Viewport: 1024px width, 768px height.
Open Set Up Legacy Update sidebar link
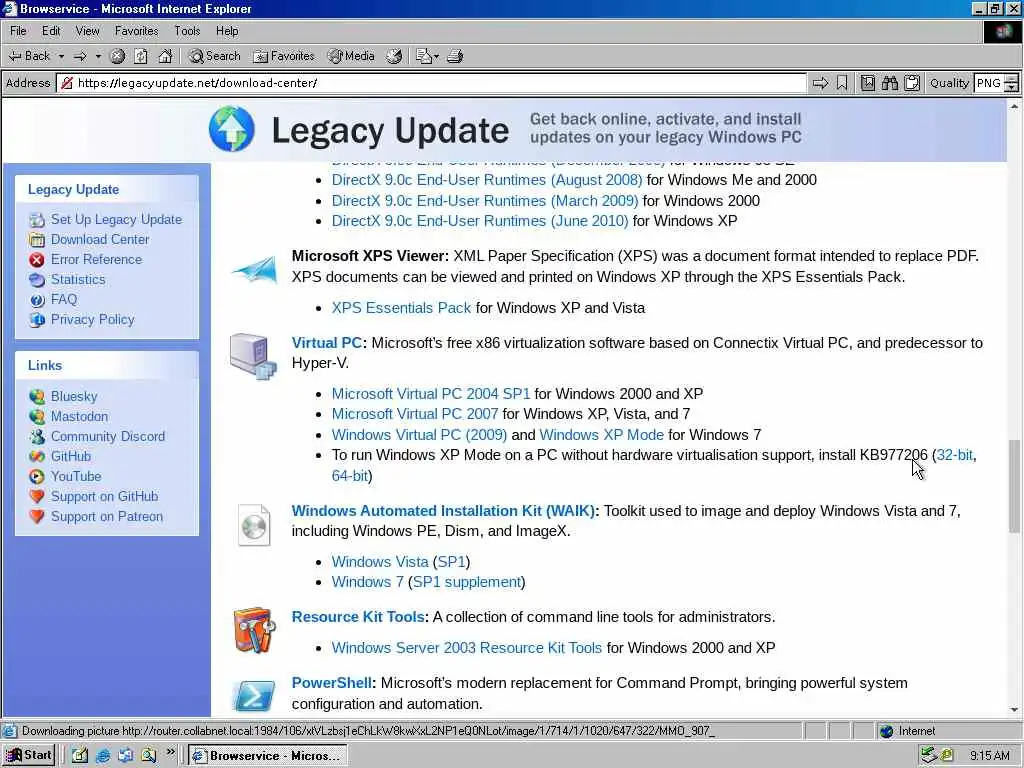click(x=116, y=219)
